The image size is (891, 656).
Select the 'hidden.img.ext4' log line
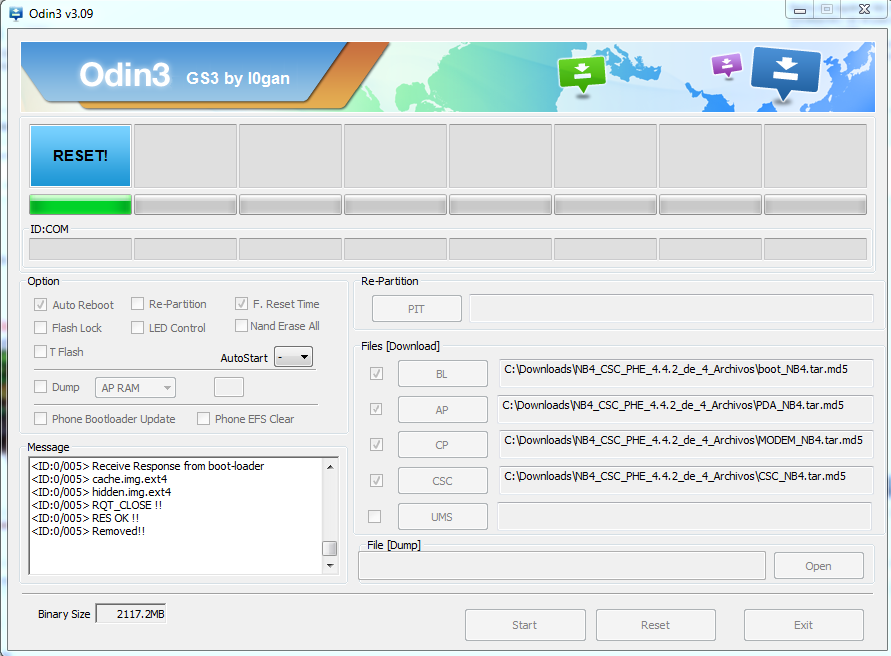tap(101, 492)
